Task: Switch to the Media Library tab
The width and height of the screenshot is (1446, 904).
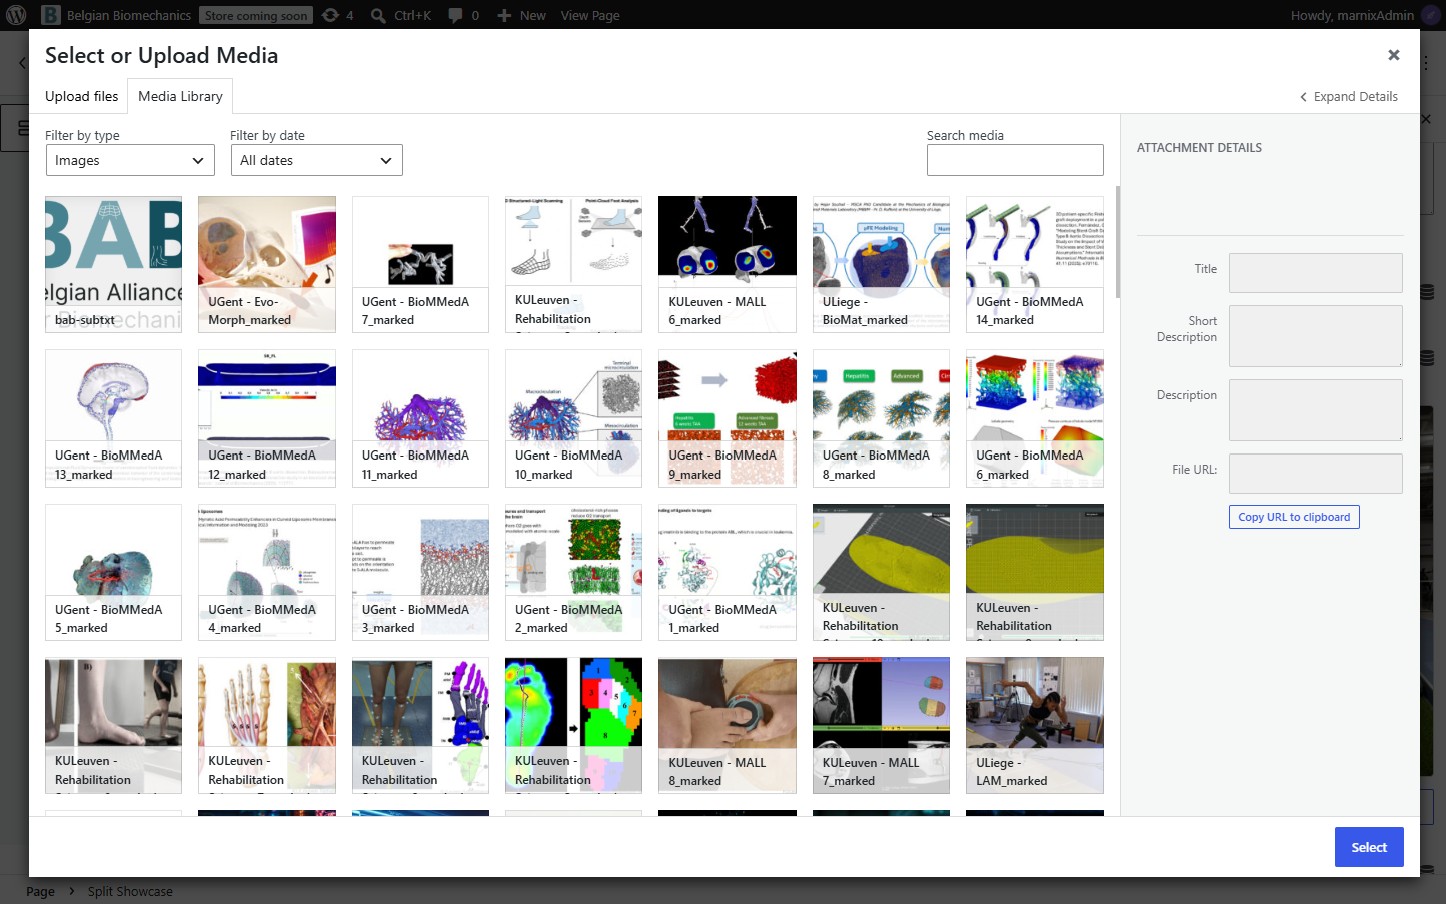Action: (180, 96)
